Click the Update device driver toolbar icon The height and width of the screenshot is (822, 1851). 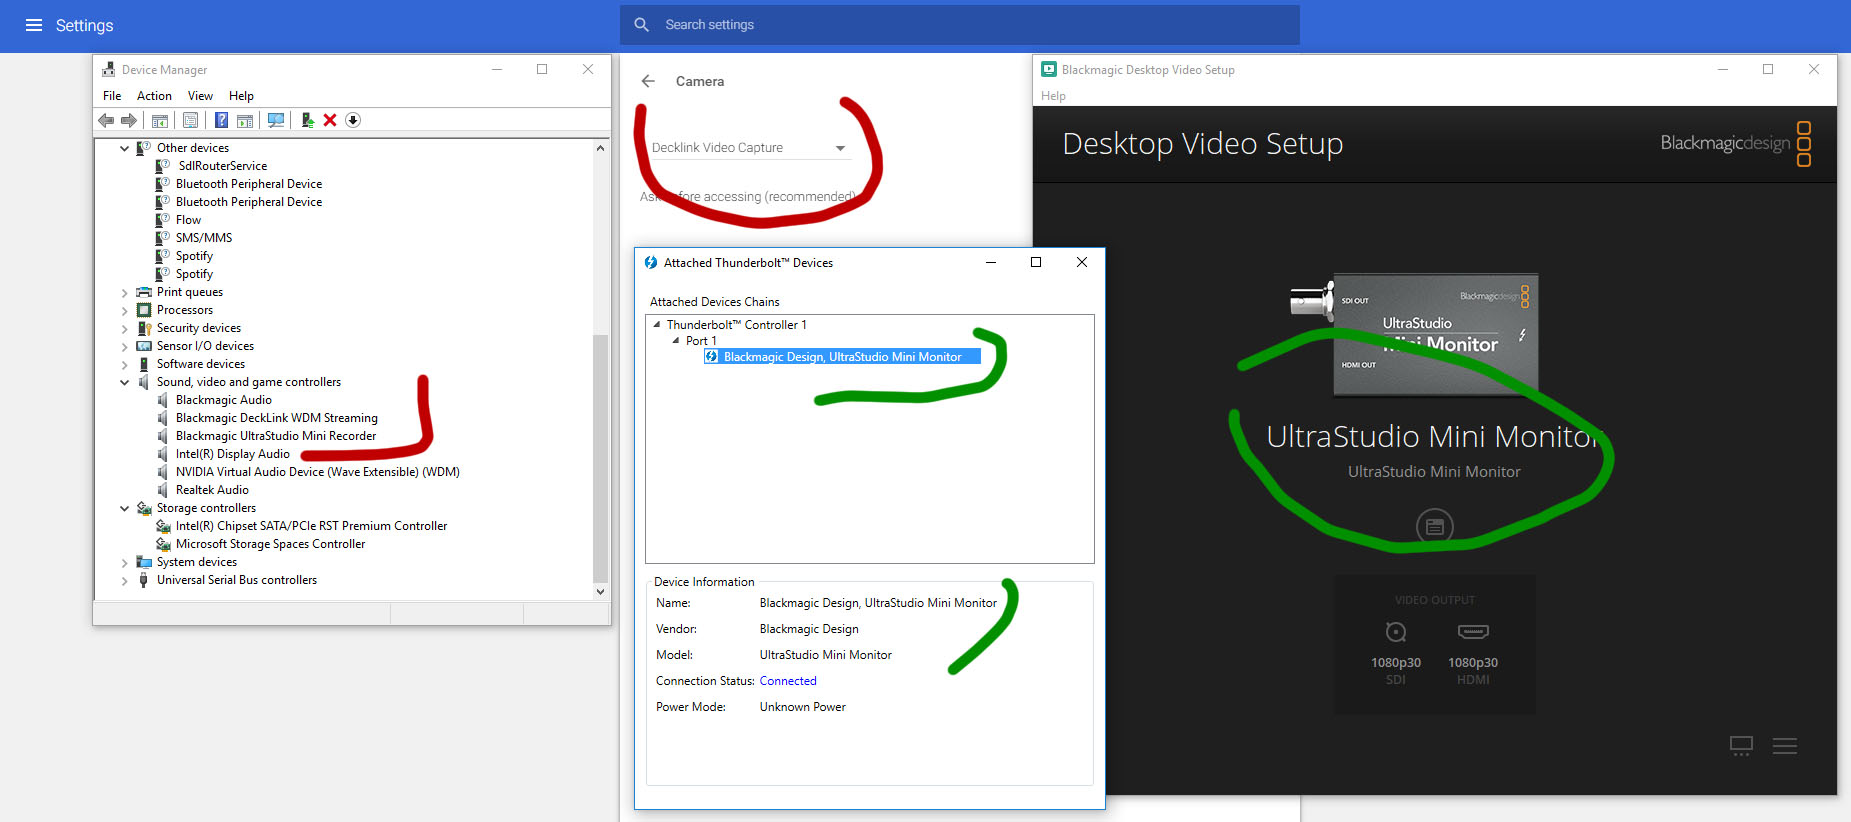[307, 120]
